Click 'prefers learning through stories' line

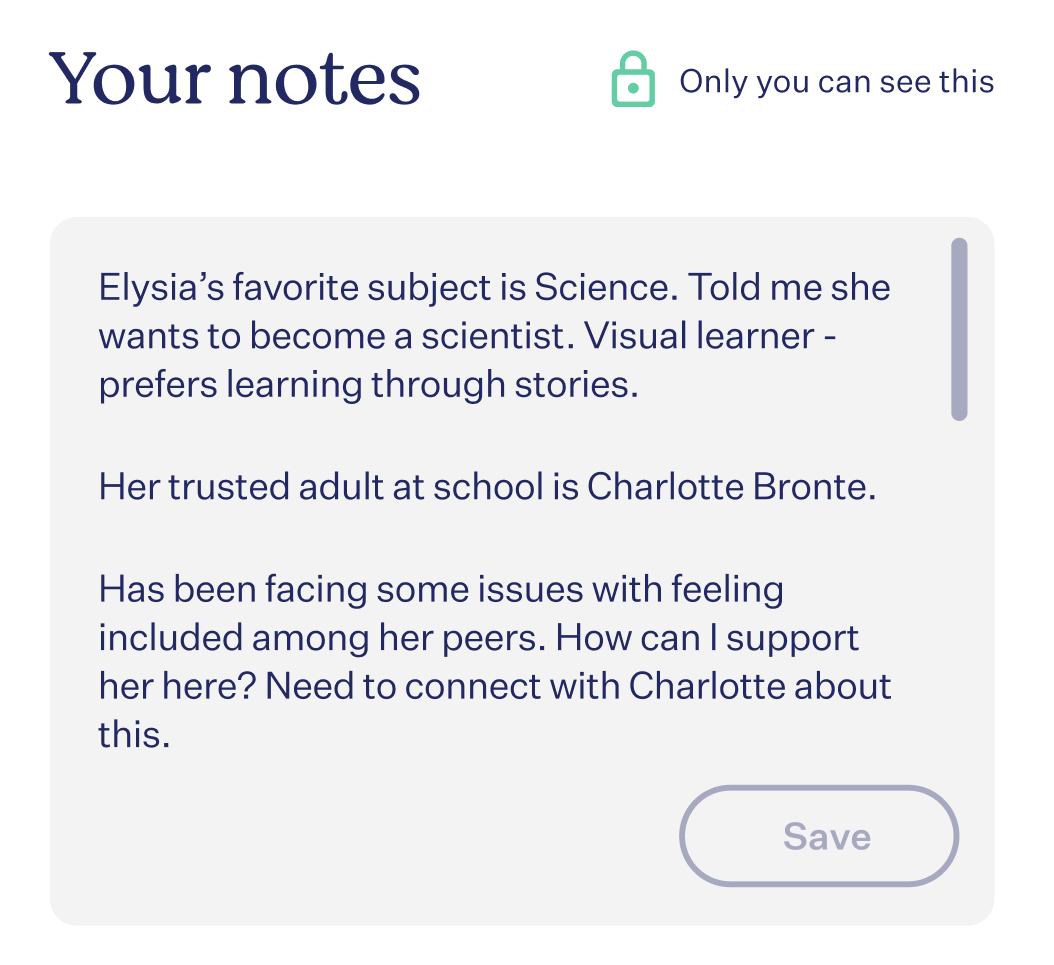click(x=368, y=386)
